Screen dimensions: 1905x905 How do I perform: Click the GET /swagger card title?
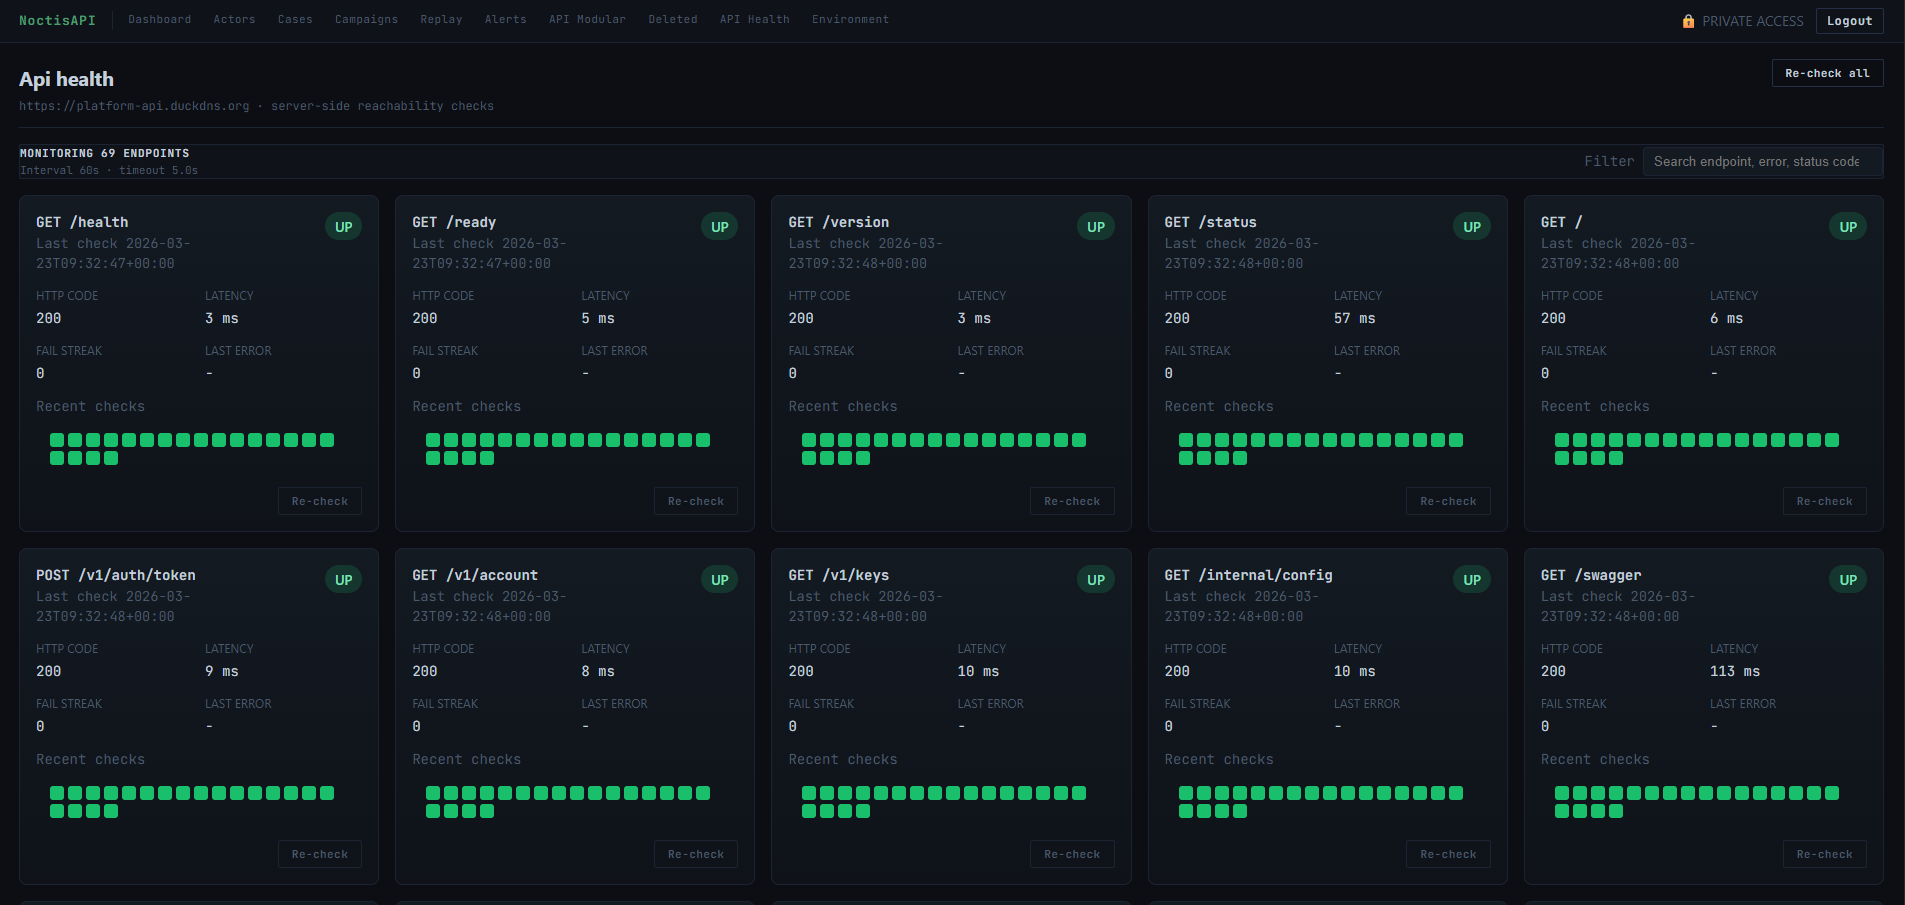(1590, 575)
